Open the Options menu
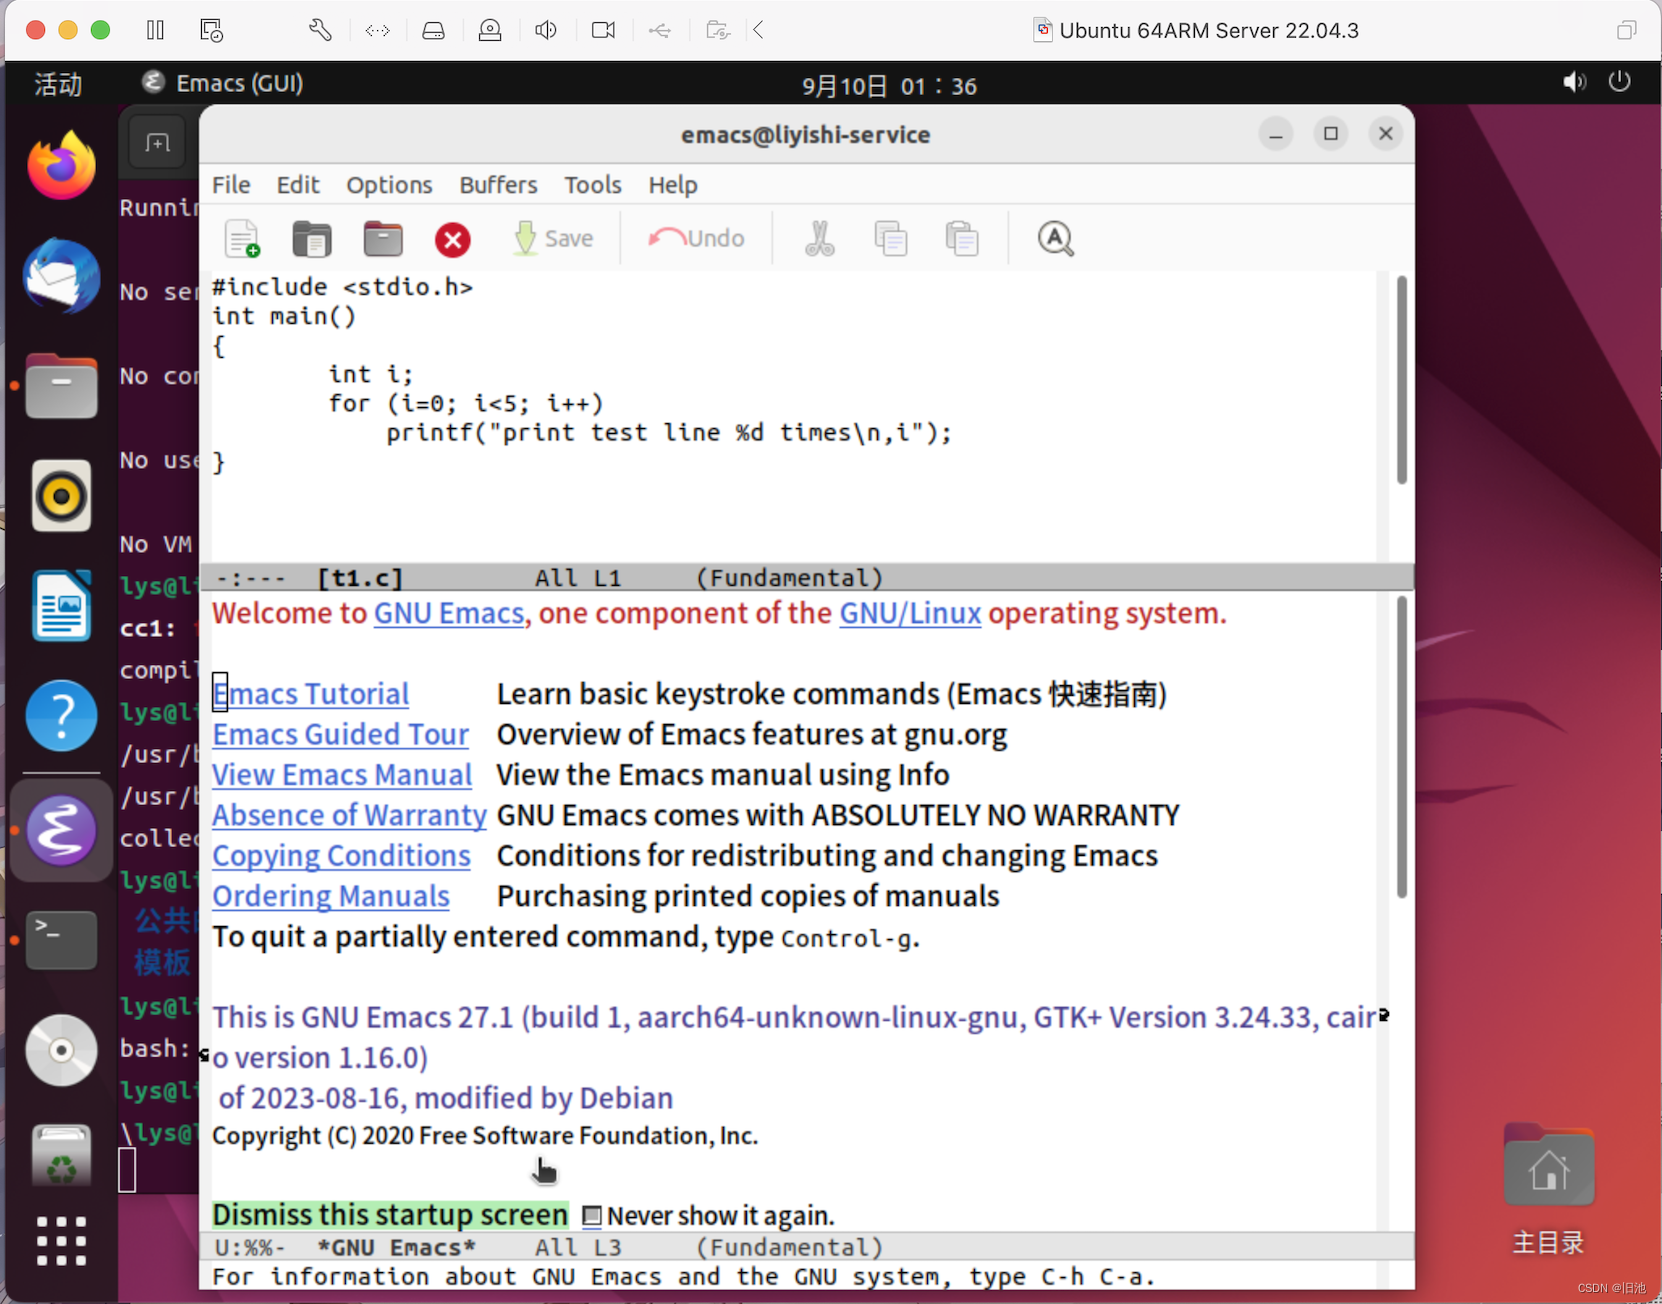Image resolution: width=1662 pixels, height=1304 pixels. tap(389, 185)
